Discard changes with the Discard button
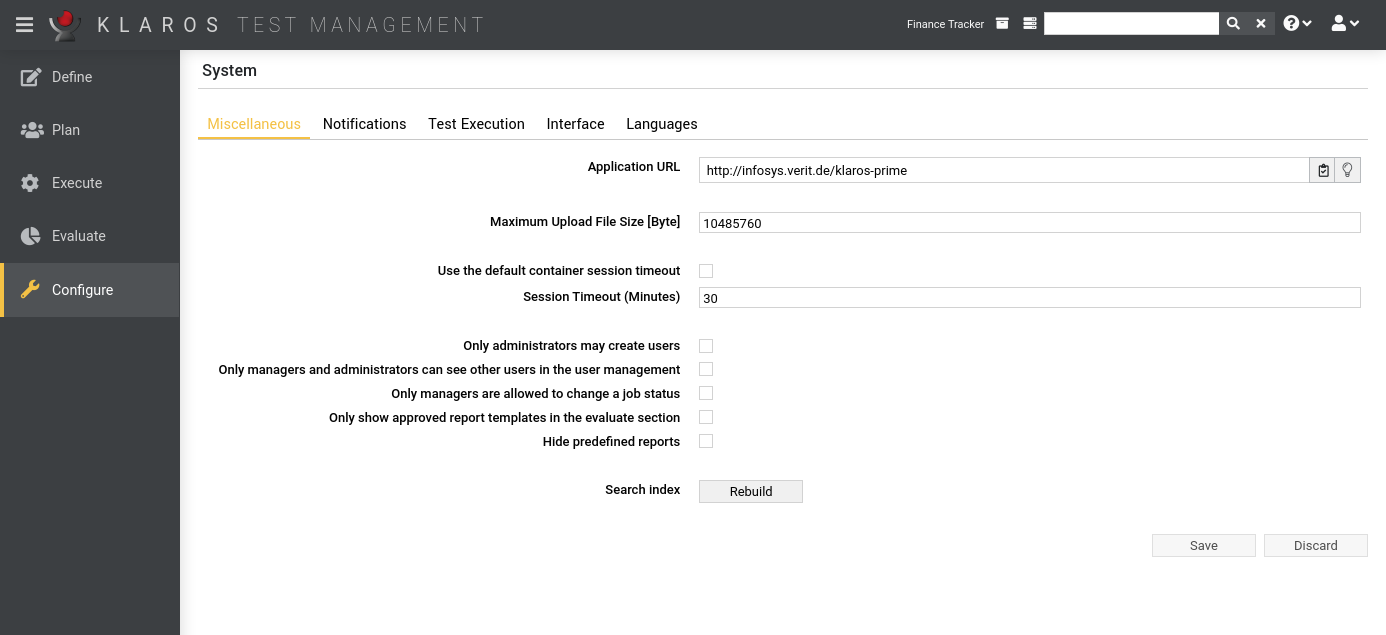Screen dimensions: 1386x635 click(x=1315, y=545)
